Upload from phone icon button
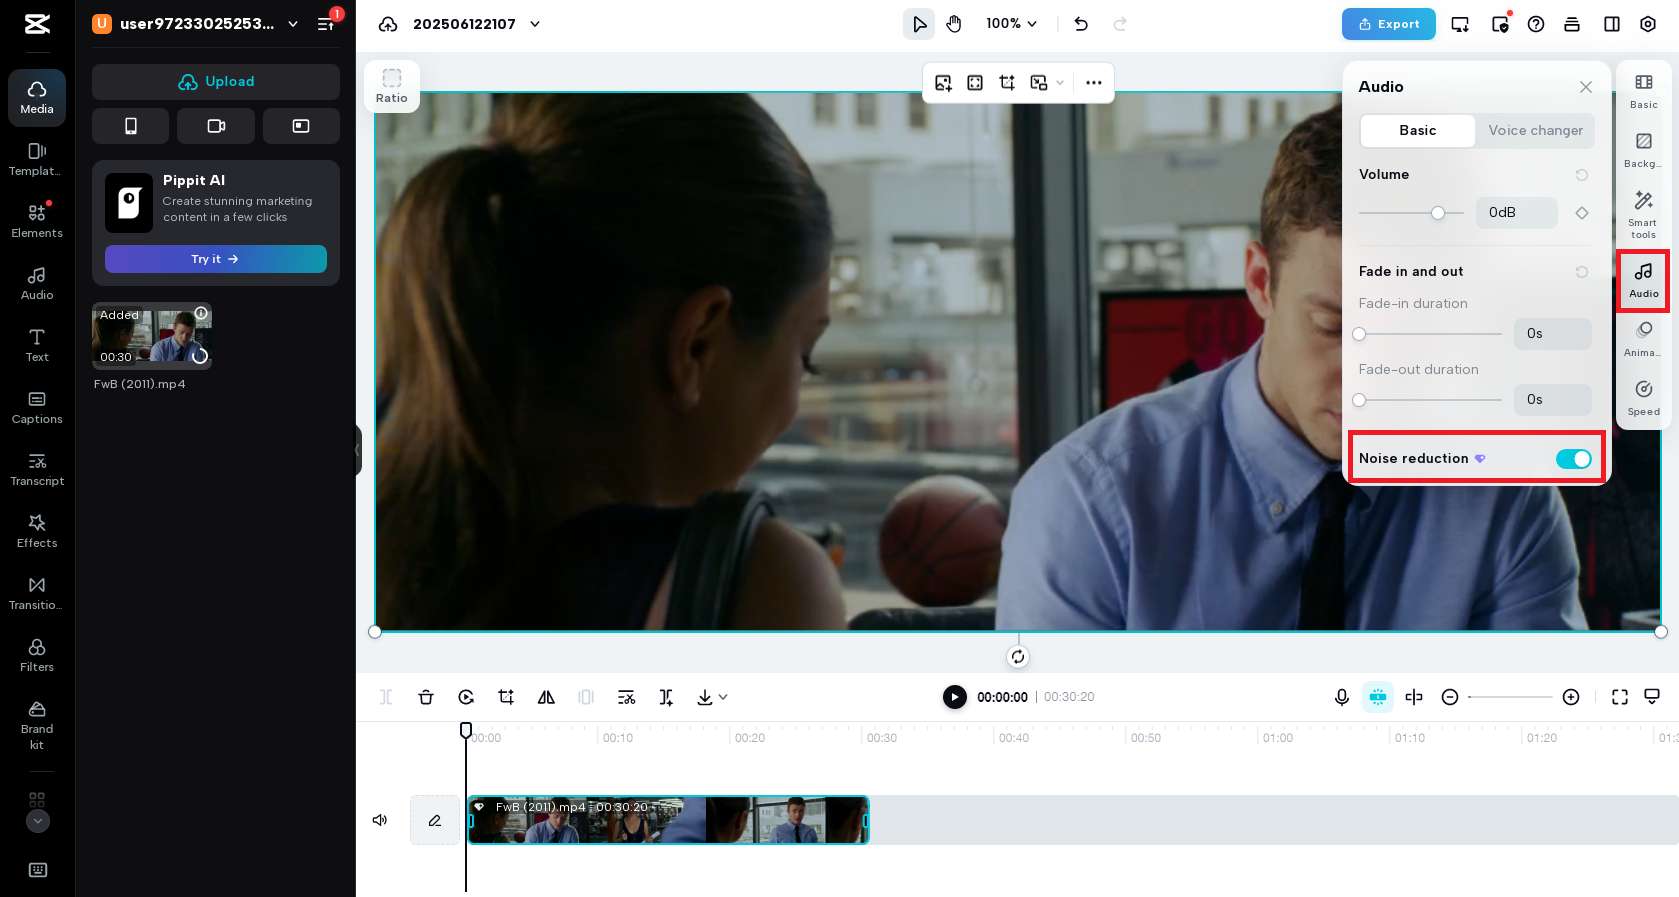Screen dimensions: 1679x897 pyautogui.click(x=130, y=126)
